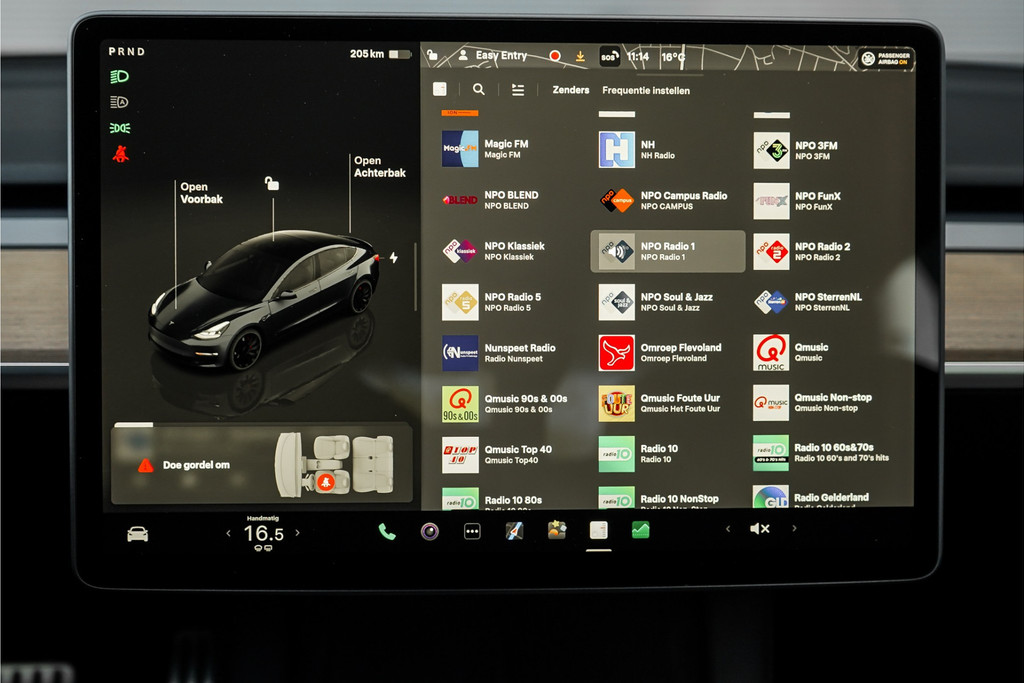Tap the dashcam recording indicator
The width and height of the screenshot is (1024, 683).
(554, 56)
